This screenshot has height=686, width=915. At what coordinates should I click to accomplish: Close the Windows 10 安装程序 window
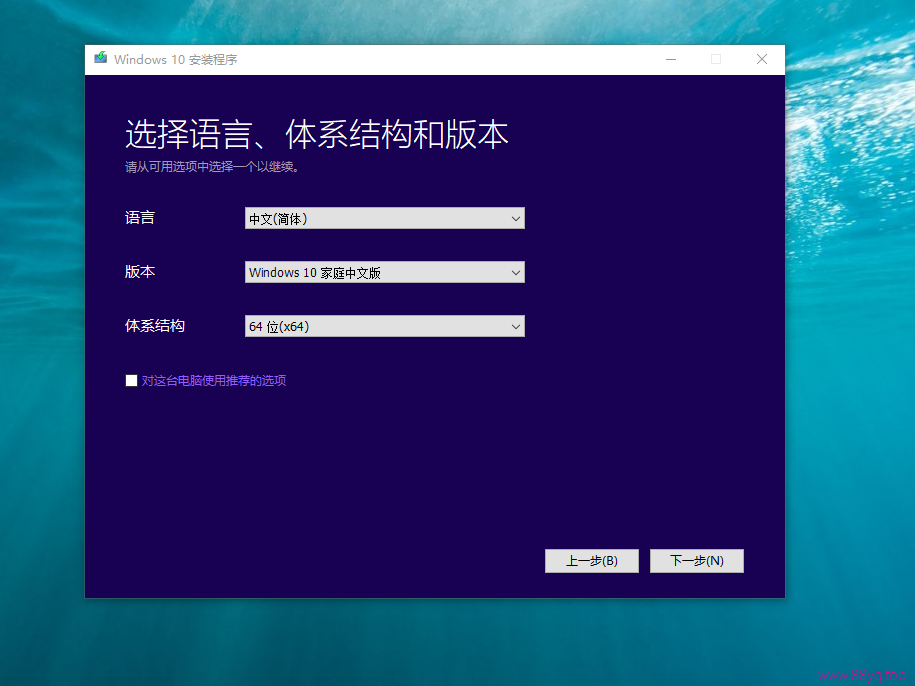click(x=762, y=60)
